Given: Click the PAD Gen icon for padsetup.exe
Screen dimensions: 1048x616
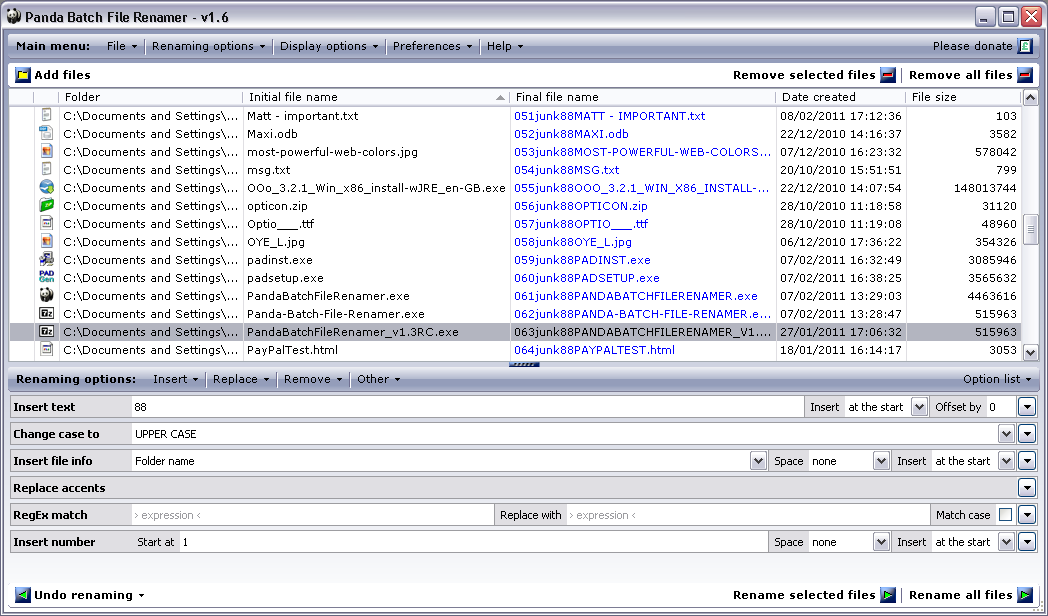Looking at the screenshot, I should coord(46,278).
